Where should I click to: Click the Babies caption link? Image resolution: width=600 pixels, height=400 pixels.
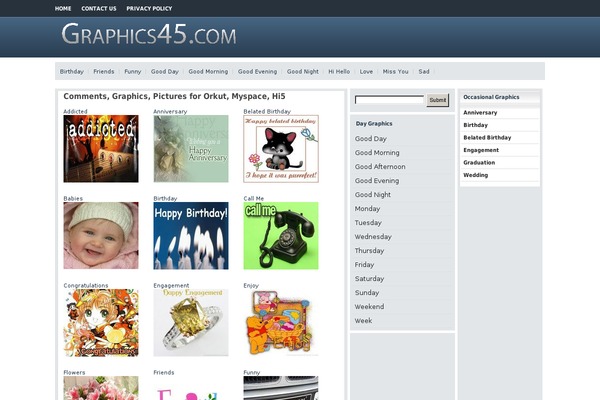pyautogui.click(x=73, y=198)
